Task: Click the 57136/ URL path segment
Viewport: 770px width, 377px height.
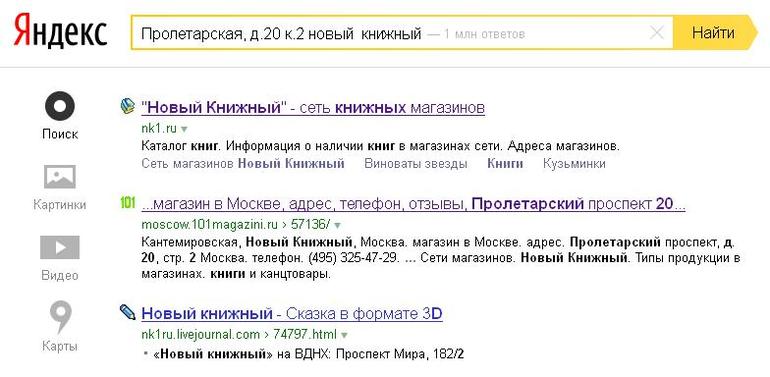Action: (310, 225)
